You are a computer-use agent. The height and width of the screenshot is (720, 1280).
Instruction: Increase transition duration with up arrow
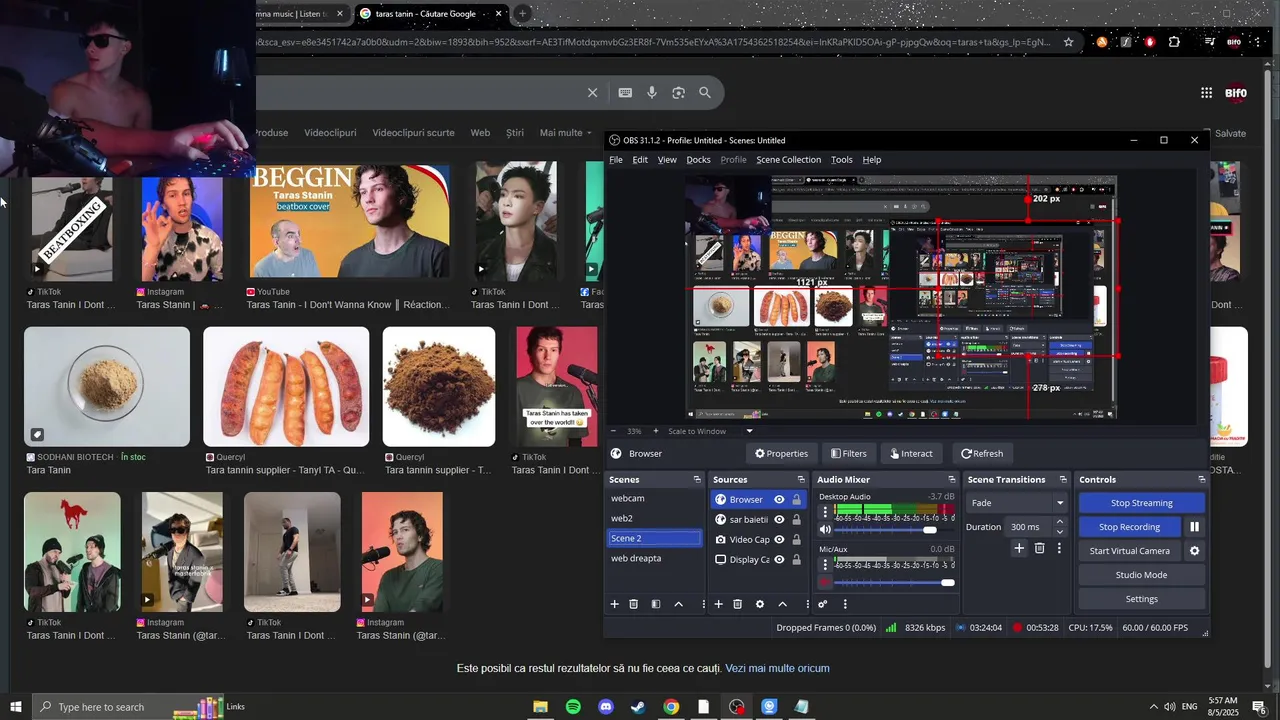click(1059, 522)
